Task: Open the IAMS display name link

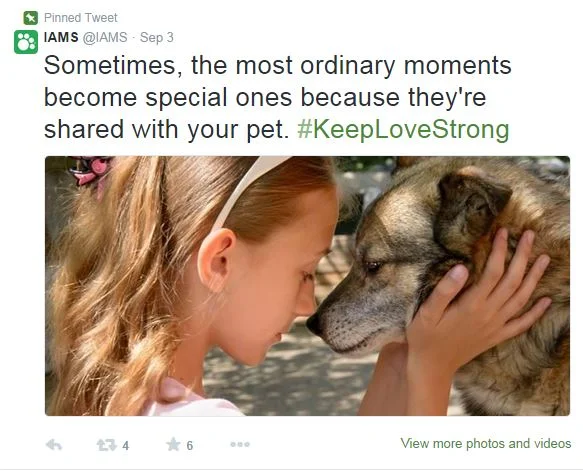Action: pyautogui.click(x=61, y=37)
